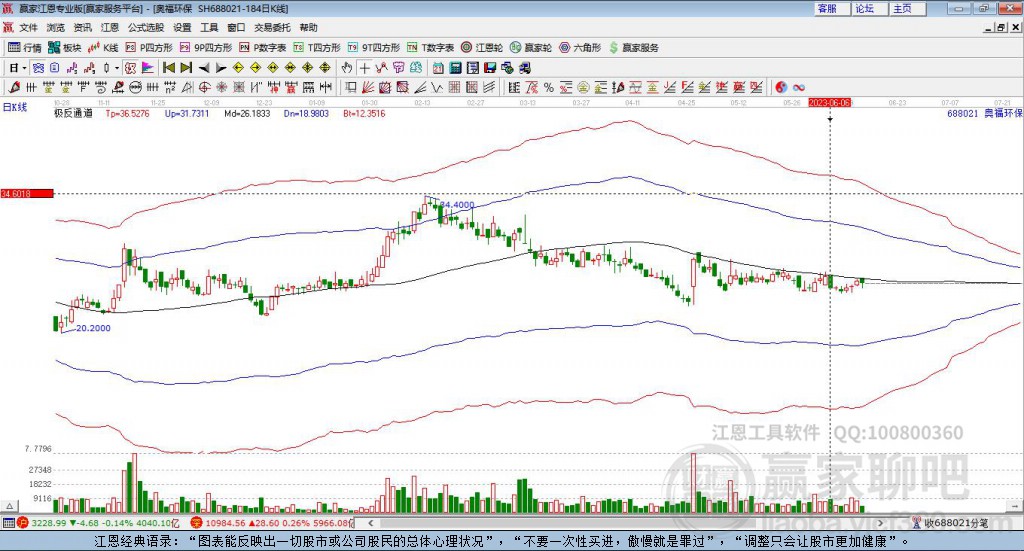Viewport: 1024px width, 551px height.
Task: Open the P数字表 tool
Action: [x=263, y=48]
